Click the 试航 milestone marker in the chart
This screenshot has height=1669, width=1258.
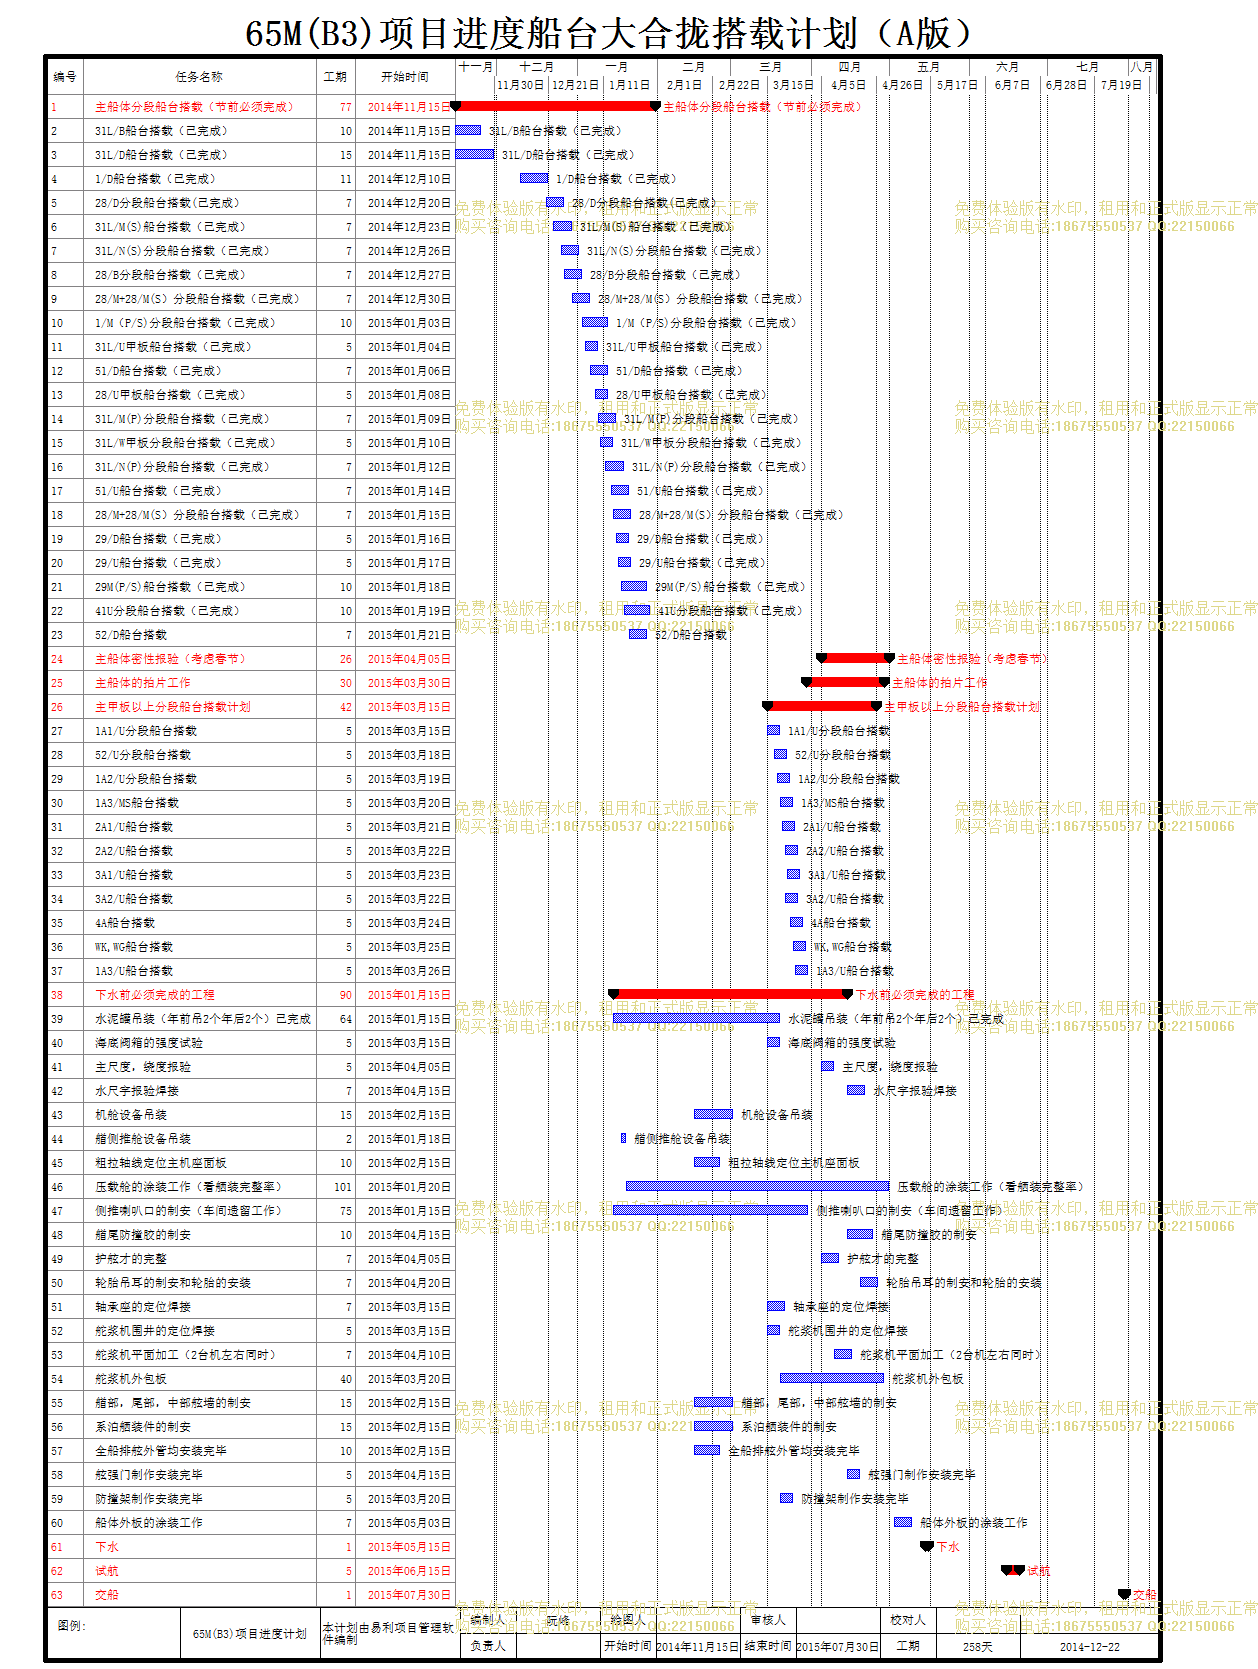coord(1013,1570)
